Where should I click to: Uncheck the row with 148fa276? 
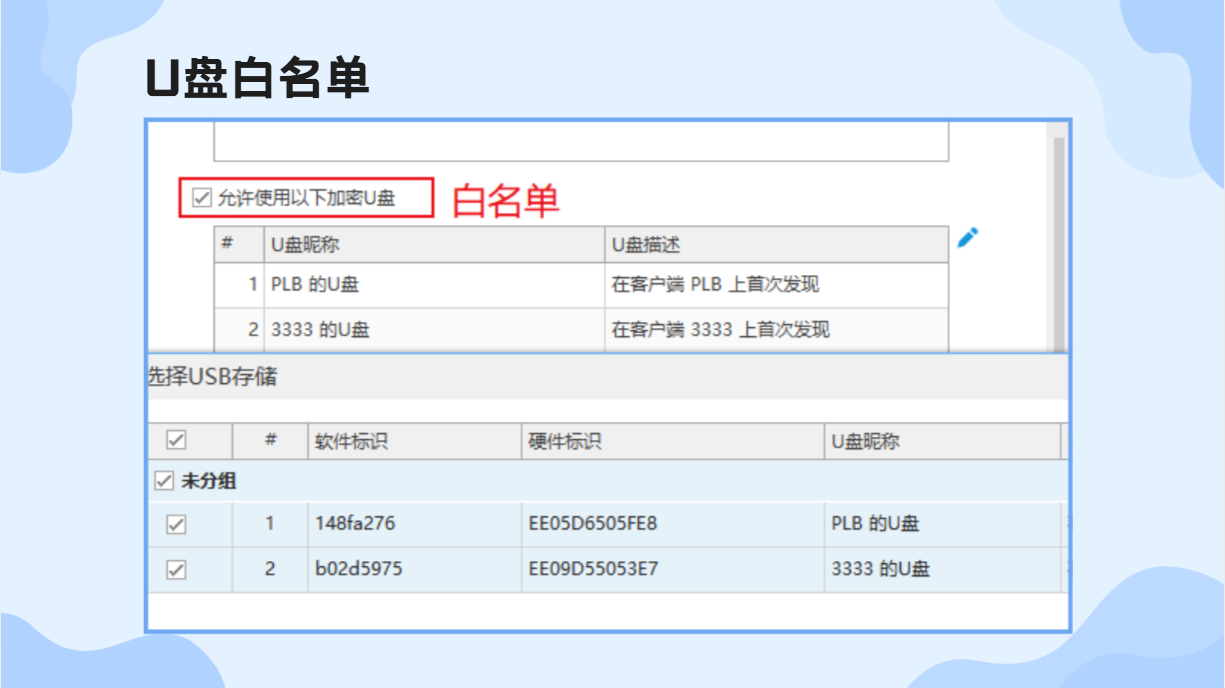point(176,524)
